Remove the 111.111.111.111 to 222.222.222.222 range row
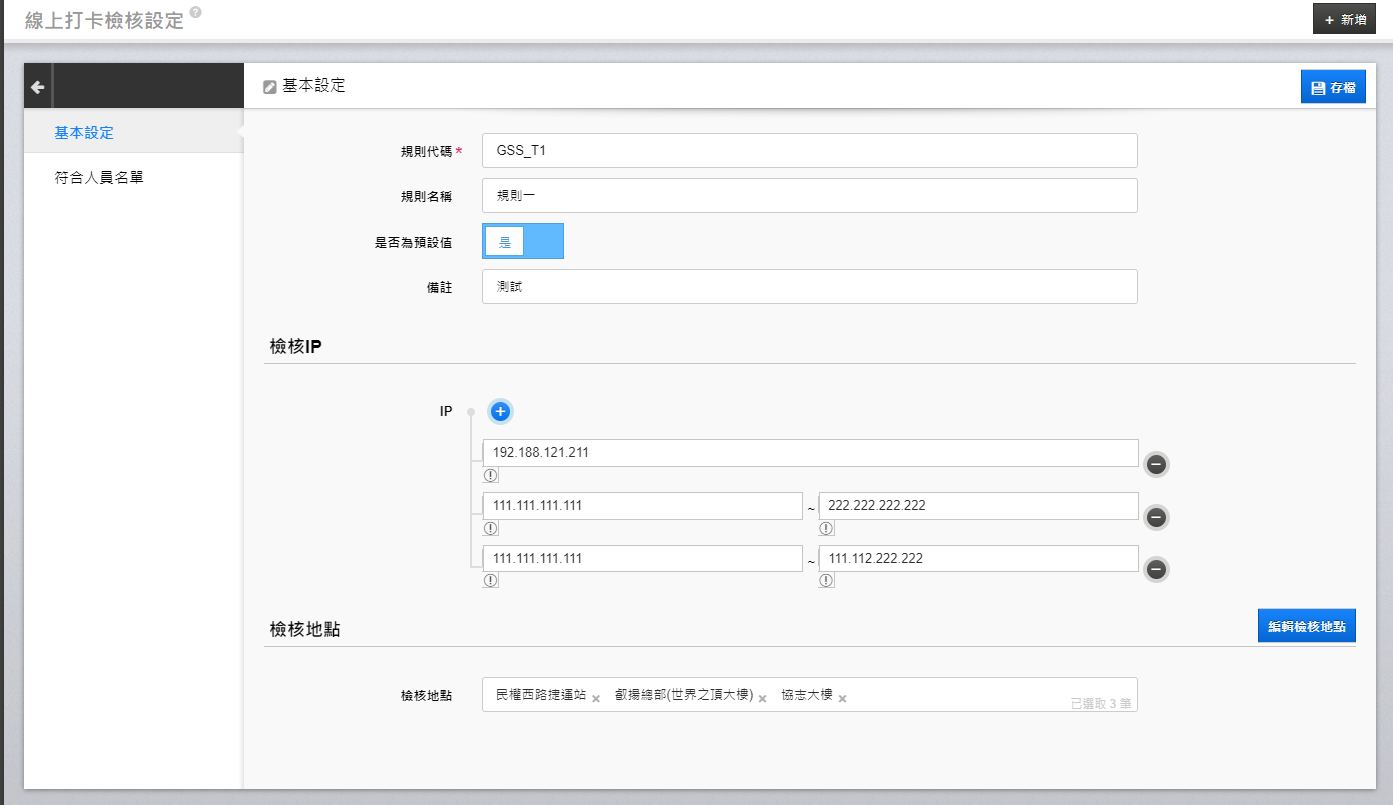 coord(1156,517)
